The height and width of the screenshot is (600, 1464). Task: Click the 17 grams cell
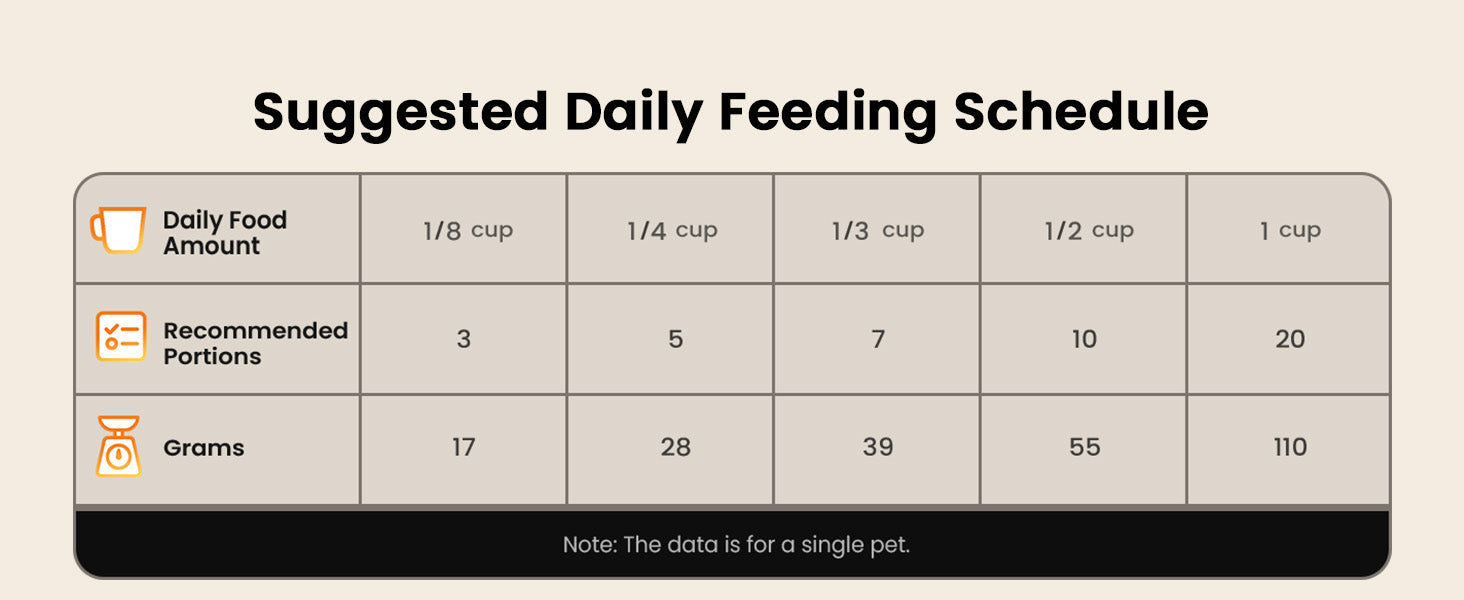[x=464, y=447]
